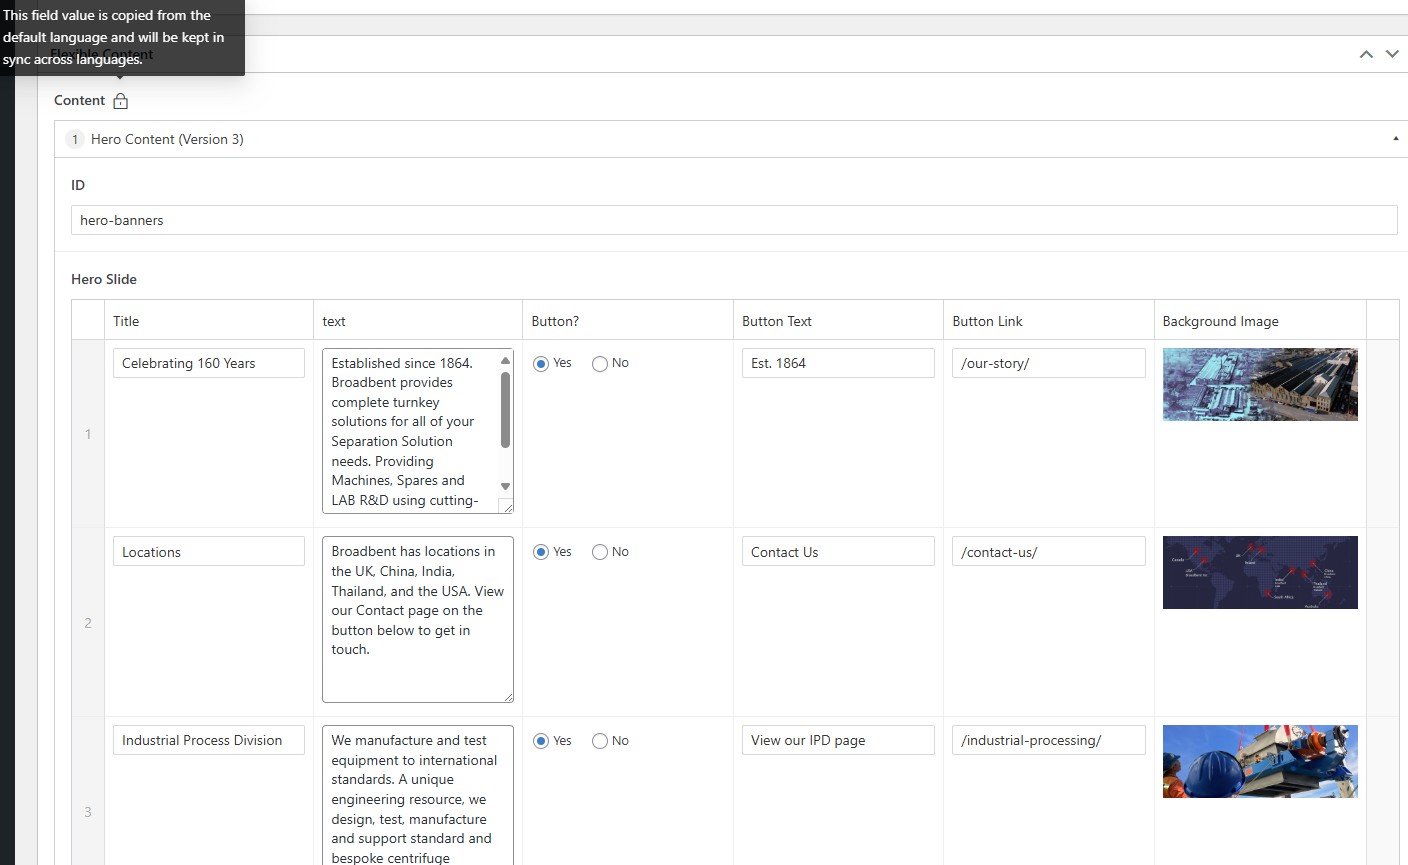1408x865 pixels.
Task: Click the Button Text column header
Action: (777, 321)
